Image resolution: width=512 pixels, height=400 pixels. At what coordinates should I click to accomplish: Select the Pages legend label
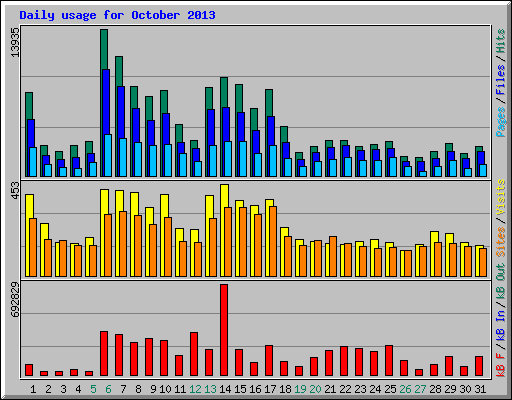(x=501, y=122)
